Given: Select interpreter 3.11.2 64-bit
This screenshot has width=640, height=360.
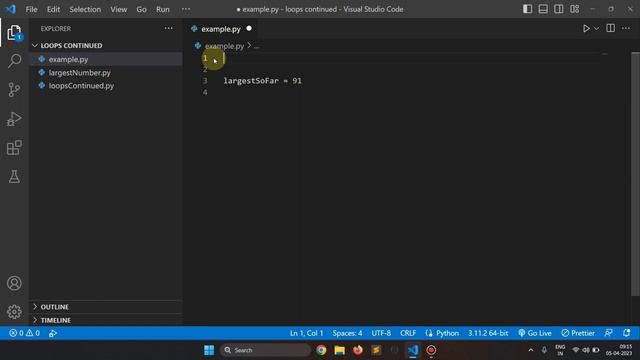Looking at the screenshot, I should point(488,333).
